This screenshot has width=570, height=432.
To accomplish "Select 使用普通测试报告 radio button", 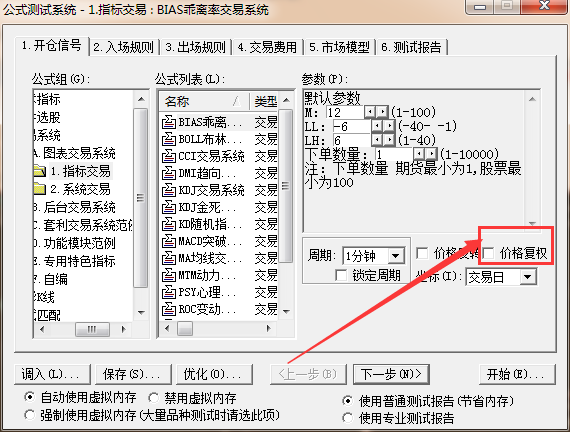I will 348,401.
